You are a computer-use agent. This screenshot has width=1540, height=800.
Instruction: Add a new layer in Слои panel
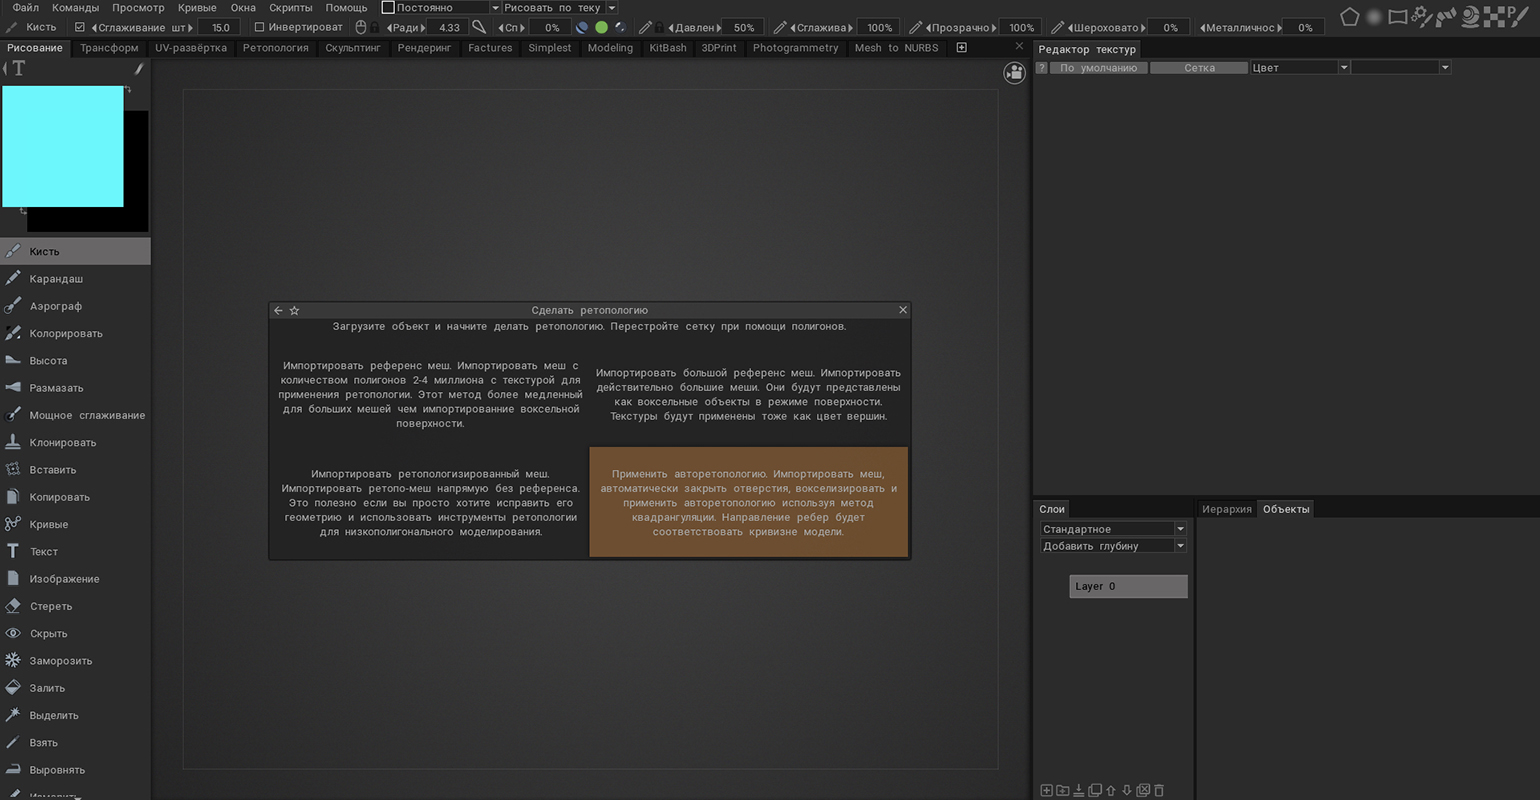coord(1046,791)
